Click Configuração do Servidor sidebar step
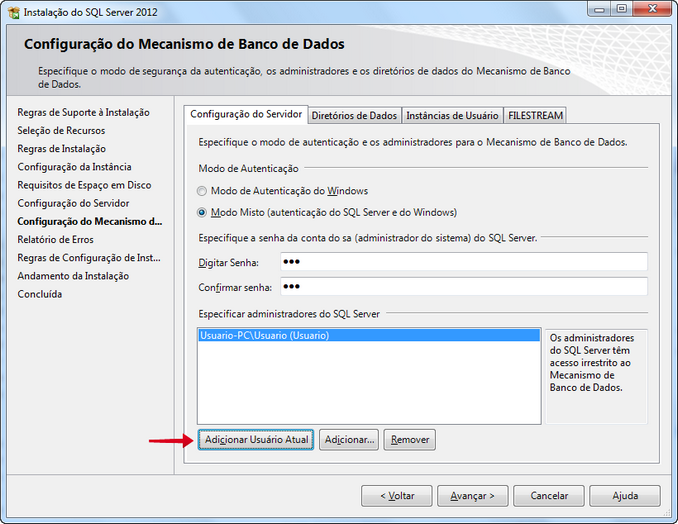 coord(73,203)
